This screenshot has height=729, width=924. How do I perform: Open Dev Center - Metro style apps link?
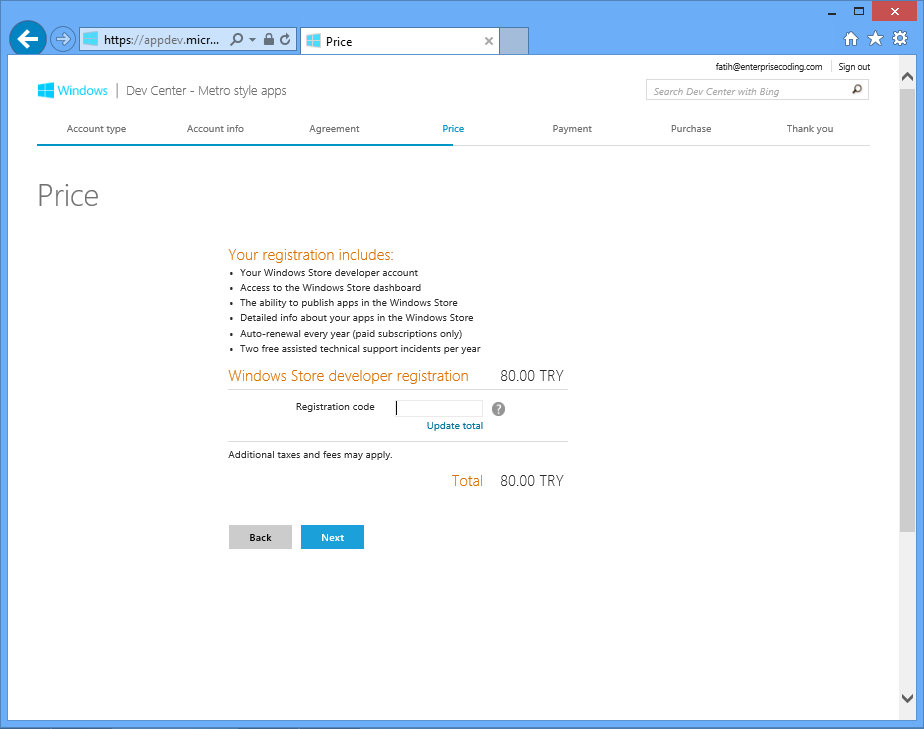click(206, 91)
